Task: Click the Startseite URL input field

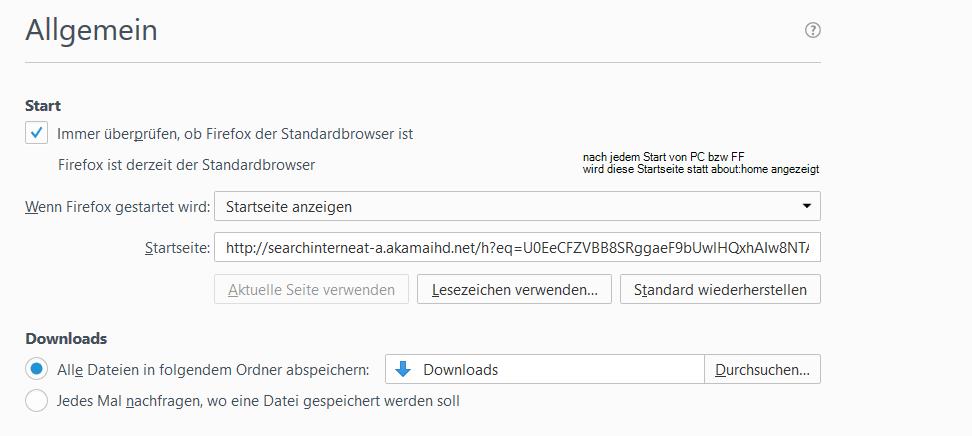Action: coord(516,247)
